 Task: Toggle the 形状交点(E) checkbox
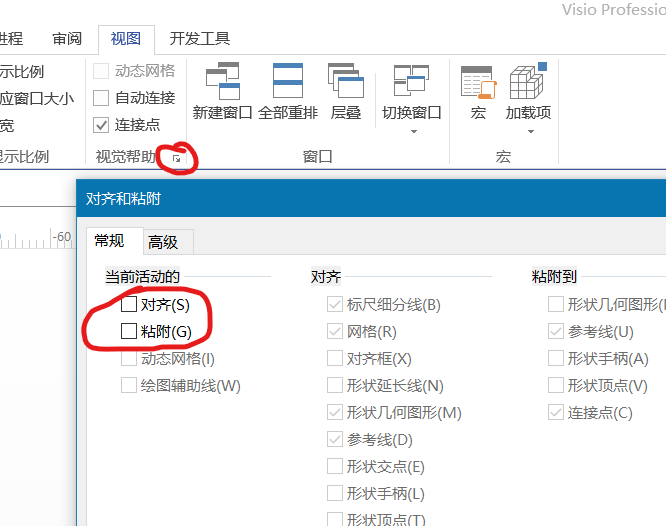pos(335,466)
